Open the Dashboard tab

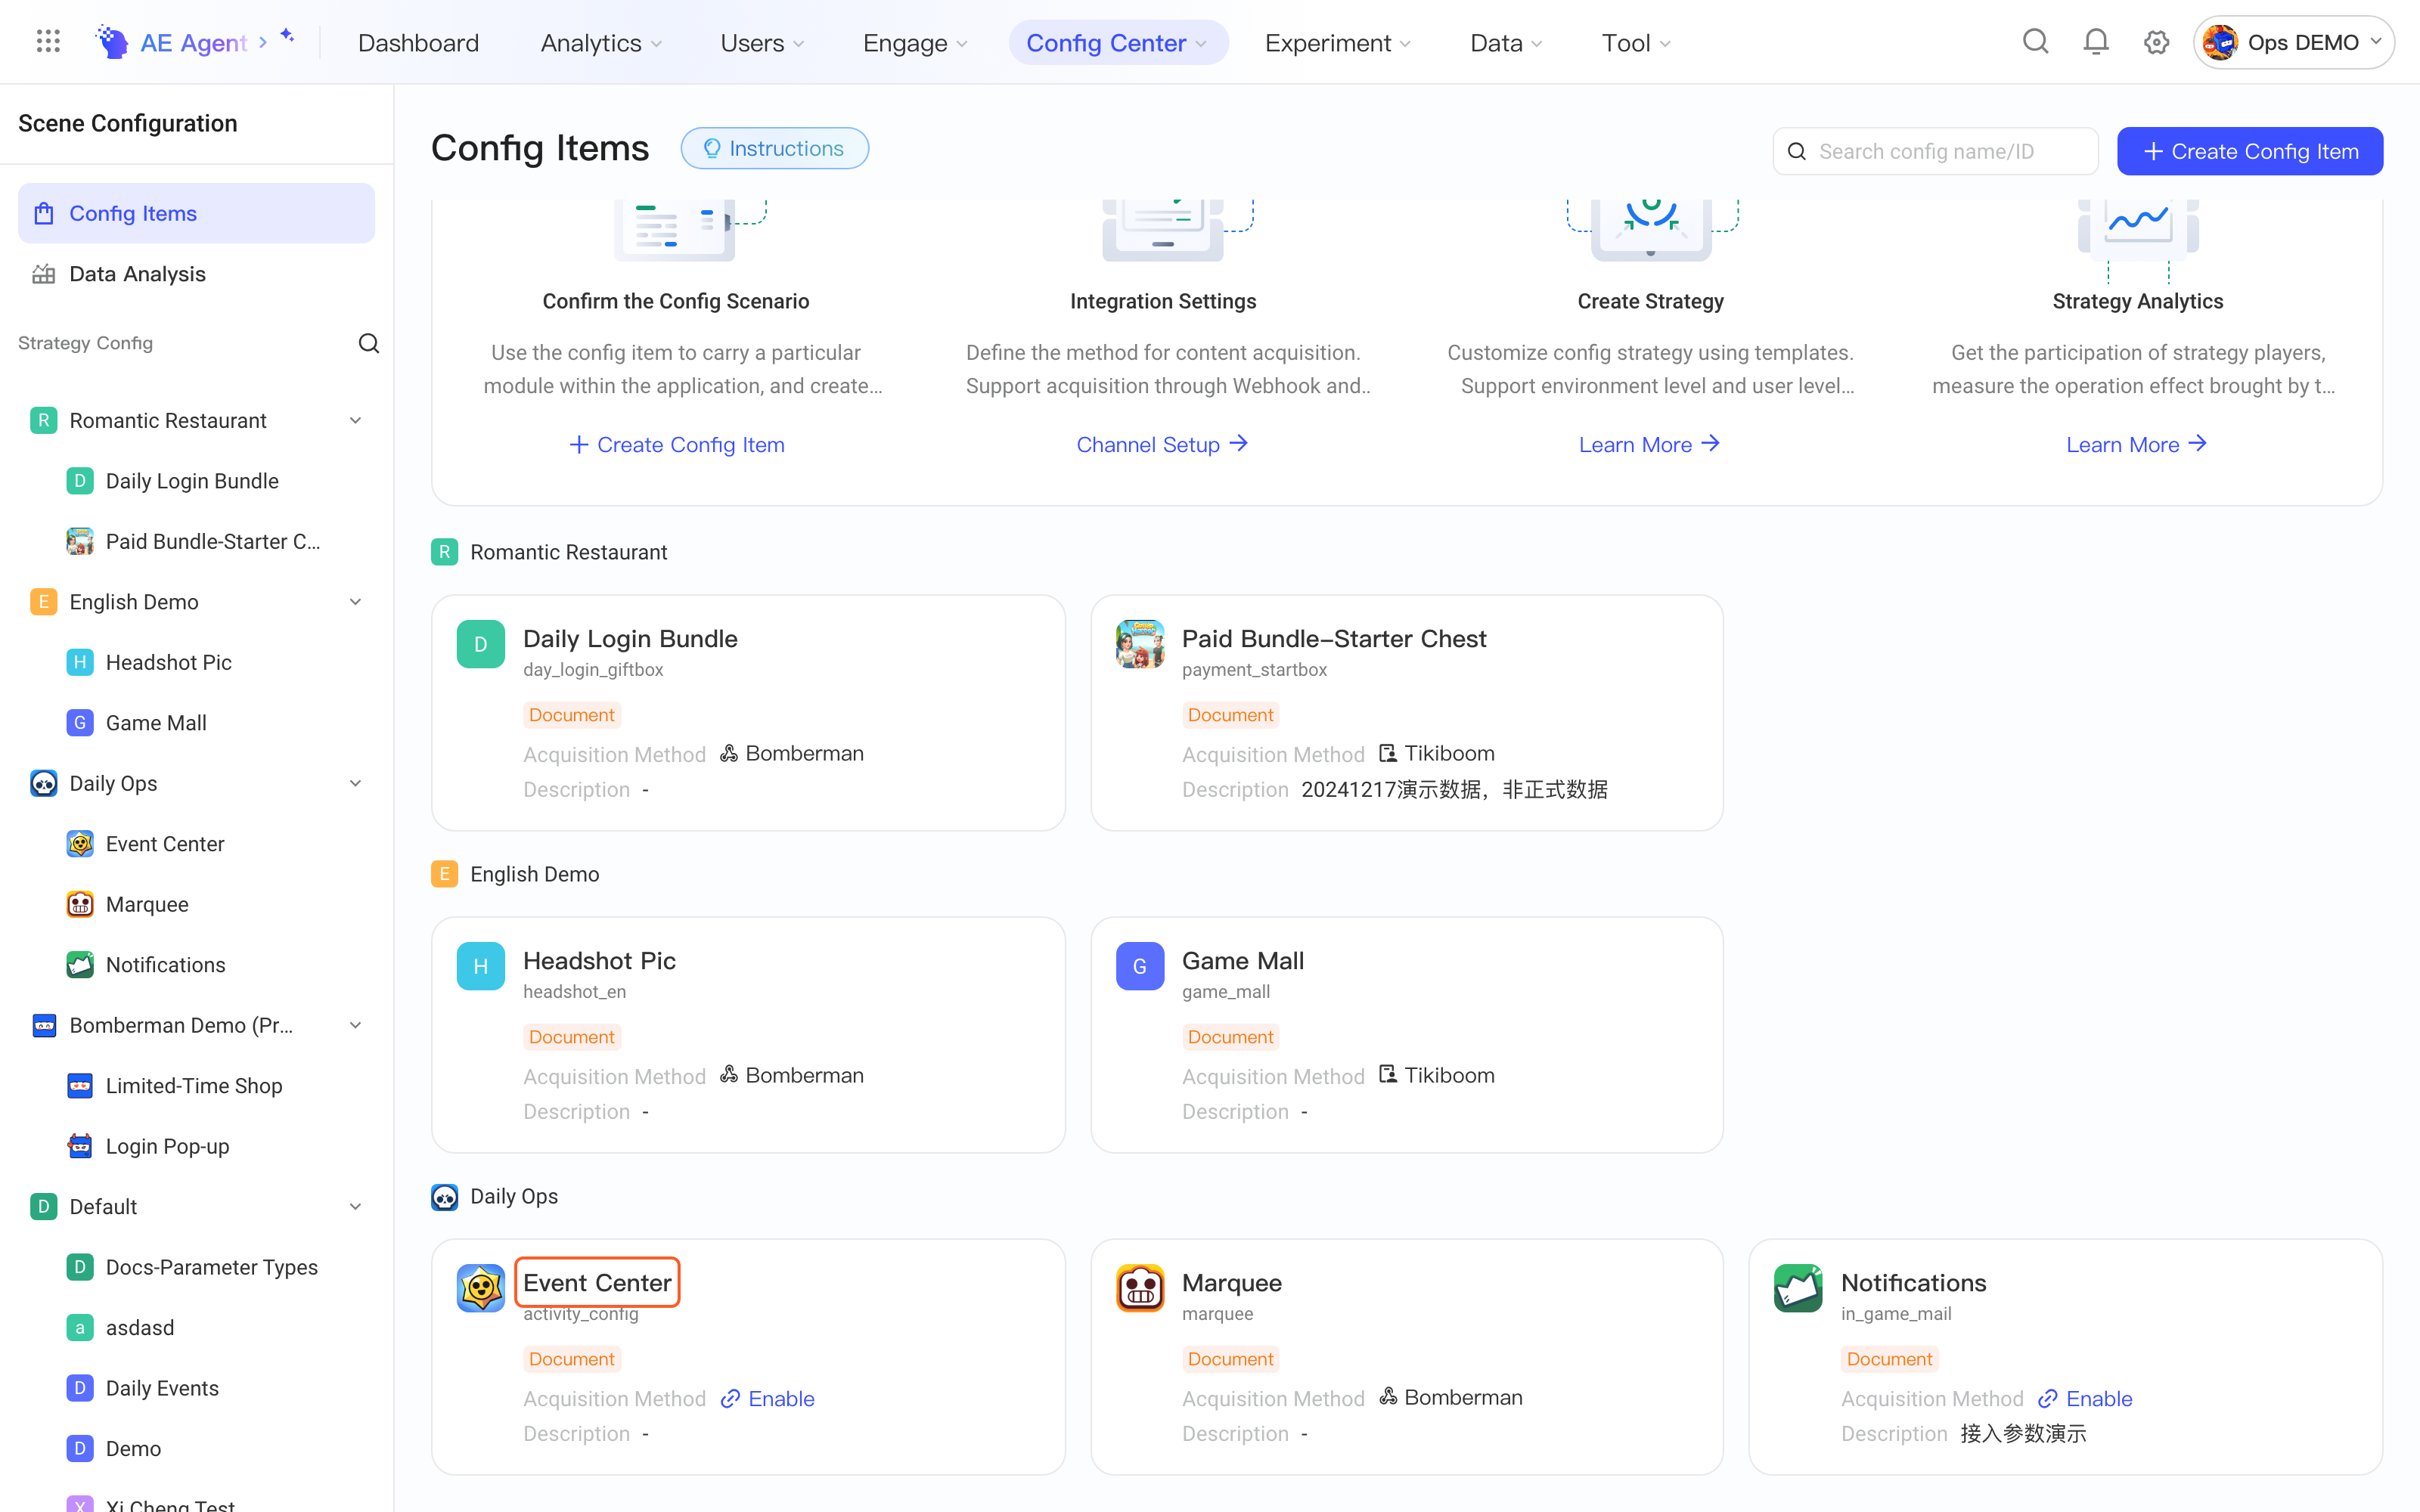point(418,43)
